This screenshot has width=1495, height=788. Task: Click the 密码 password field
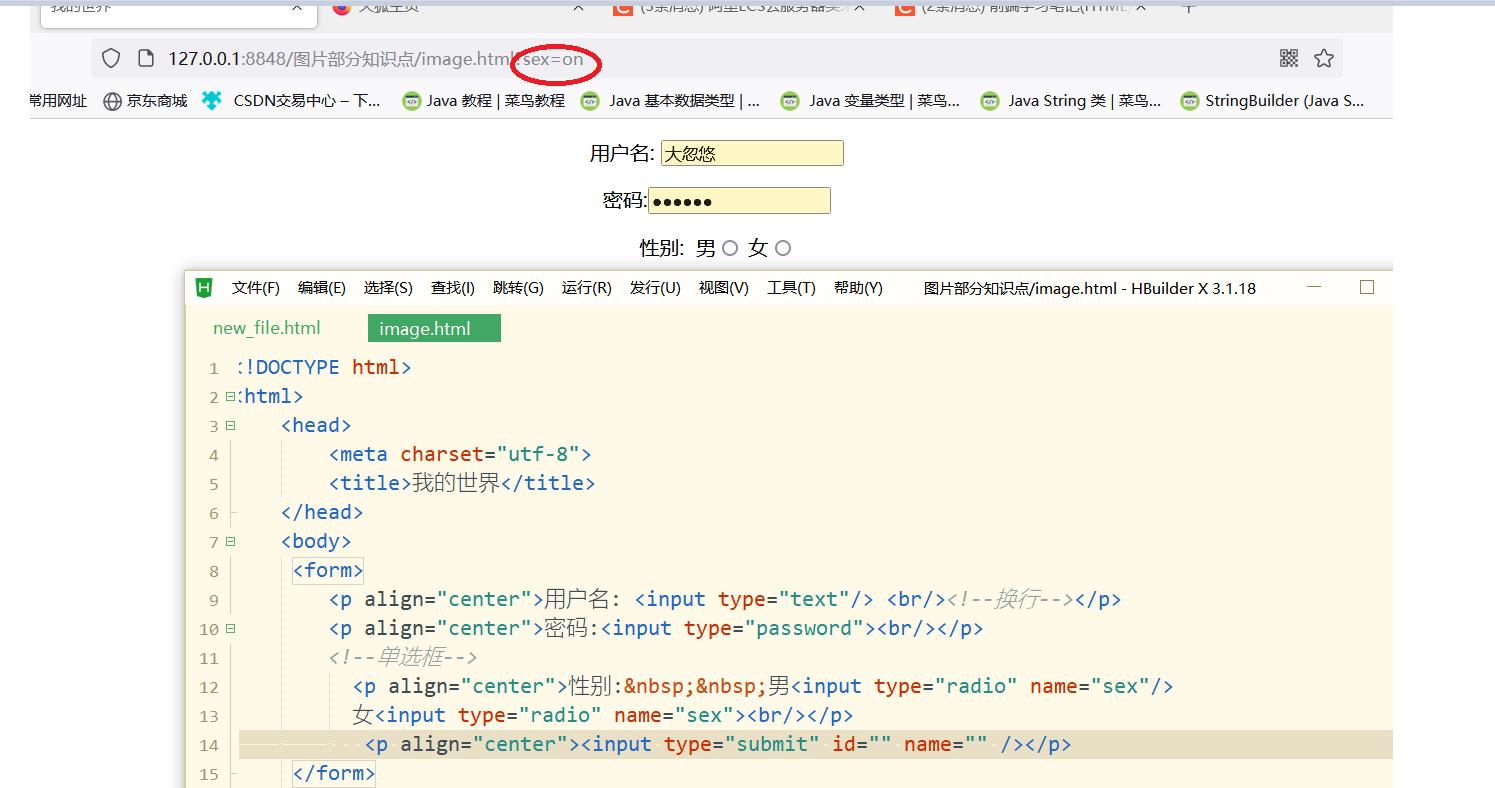click(x=739, y=201)
